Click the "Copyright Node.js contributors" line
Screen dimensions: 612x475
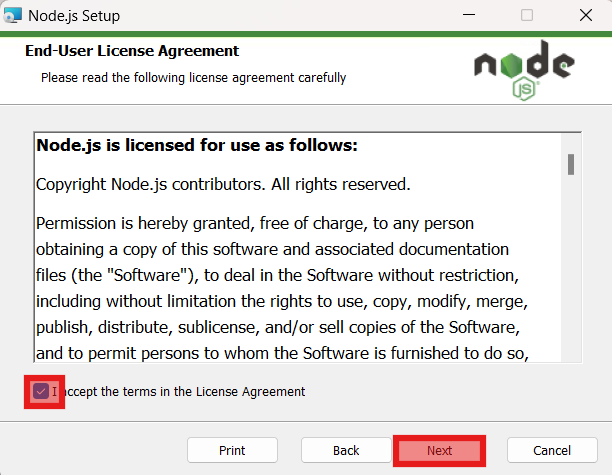coord(222,185)
